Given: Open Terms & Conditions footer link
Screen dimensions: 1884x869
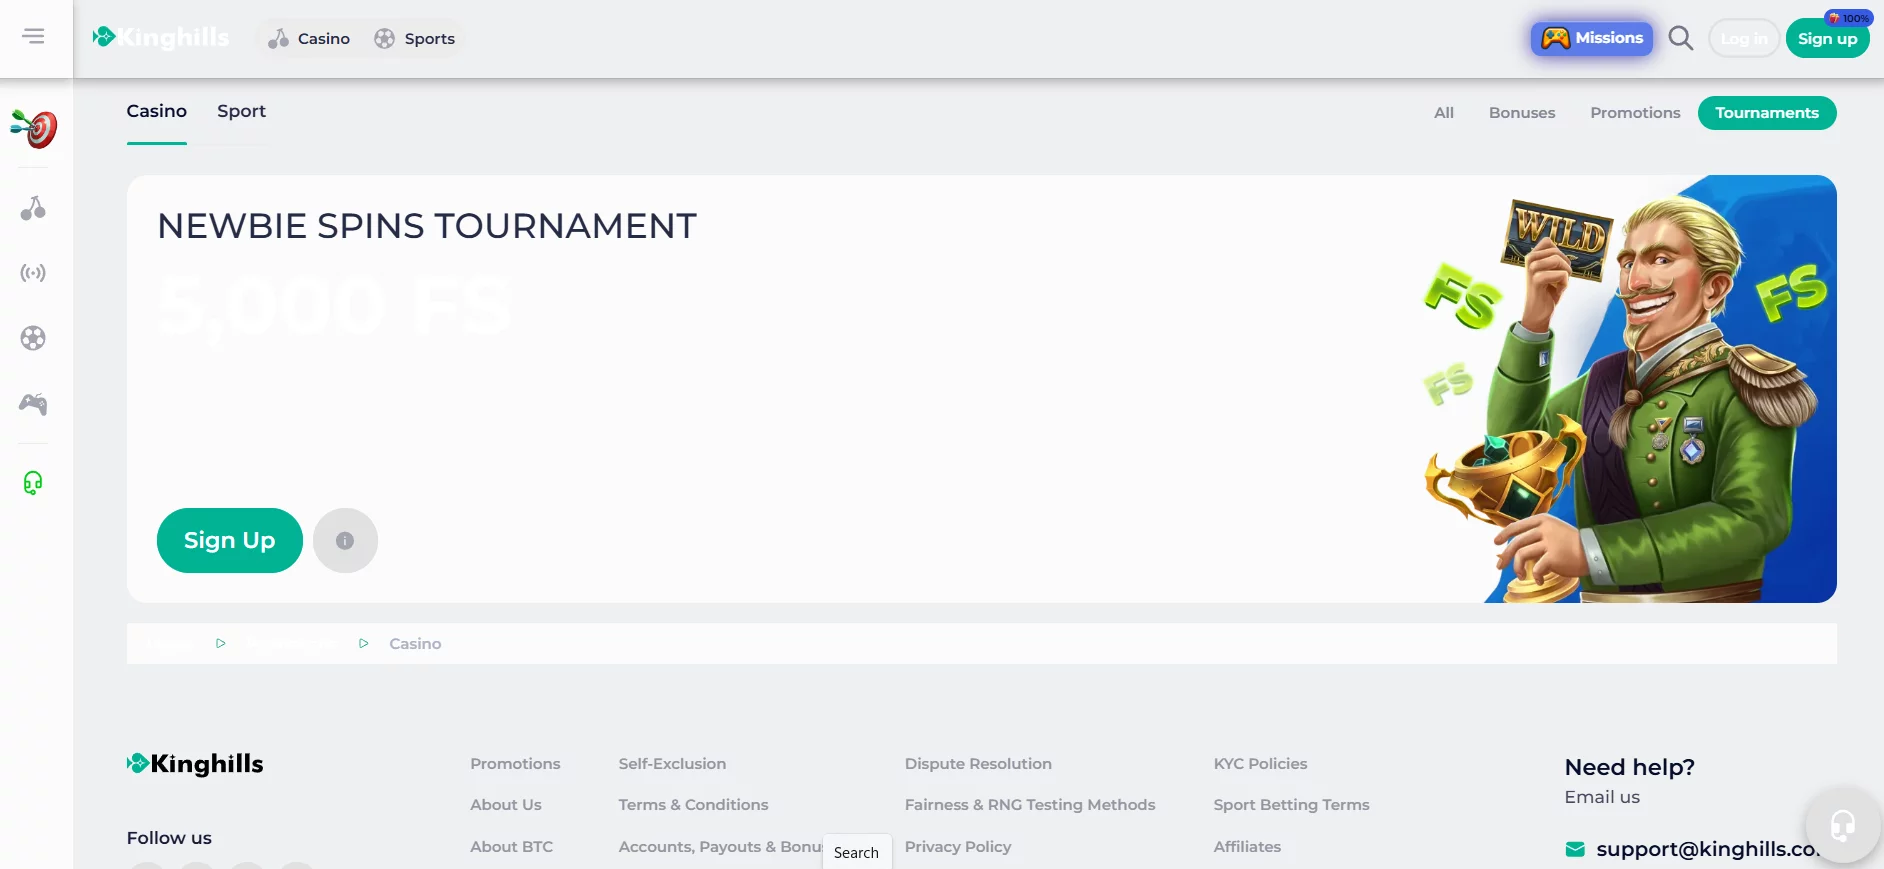Looking at the screenshot, I should click(x=693, y=805).
